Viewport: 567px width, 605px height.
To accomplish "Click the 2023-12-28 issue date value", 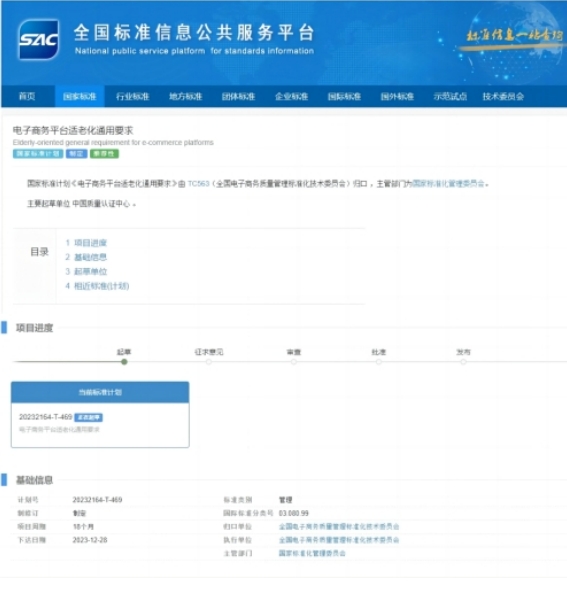I will [90, 540].
